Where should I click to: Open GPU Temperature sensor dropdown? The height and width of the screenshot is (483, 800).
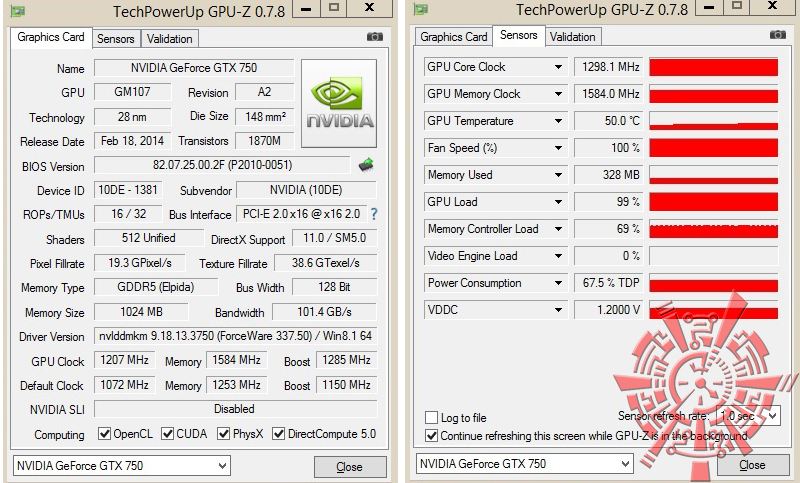coord(559,121)
